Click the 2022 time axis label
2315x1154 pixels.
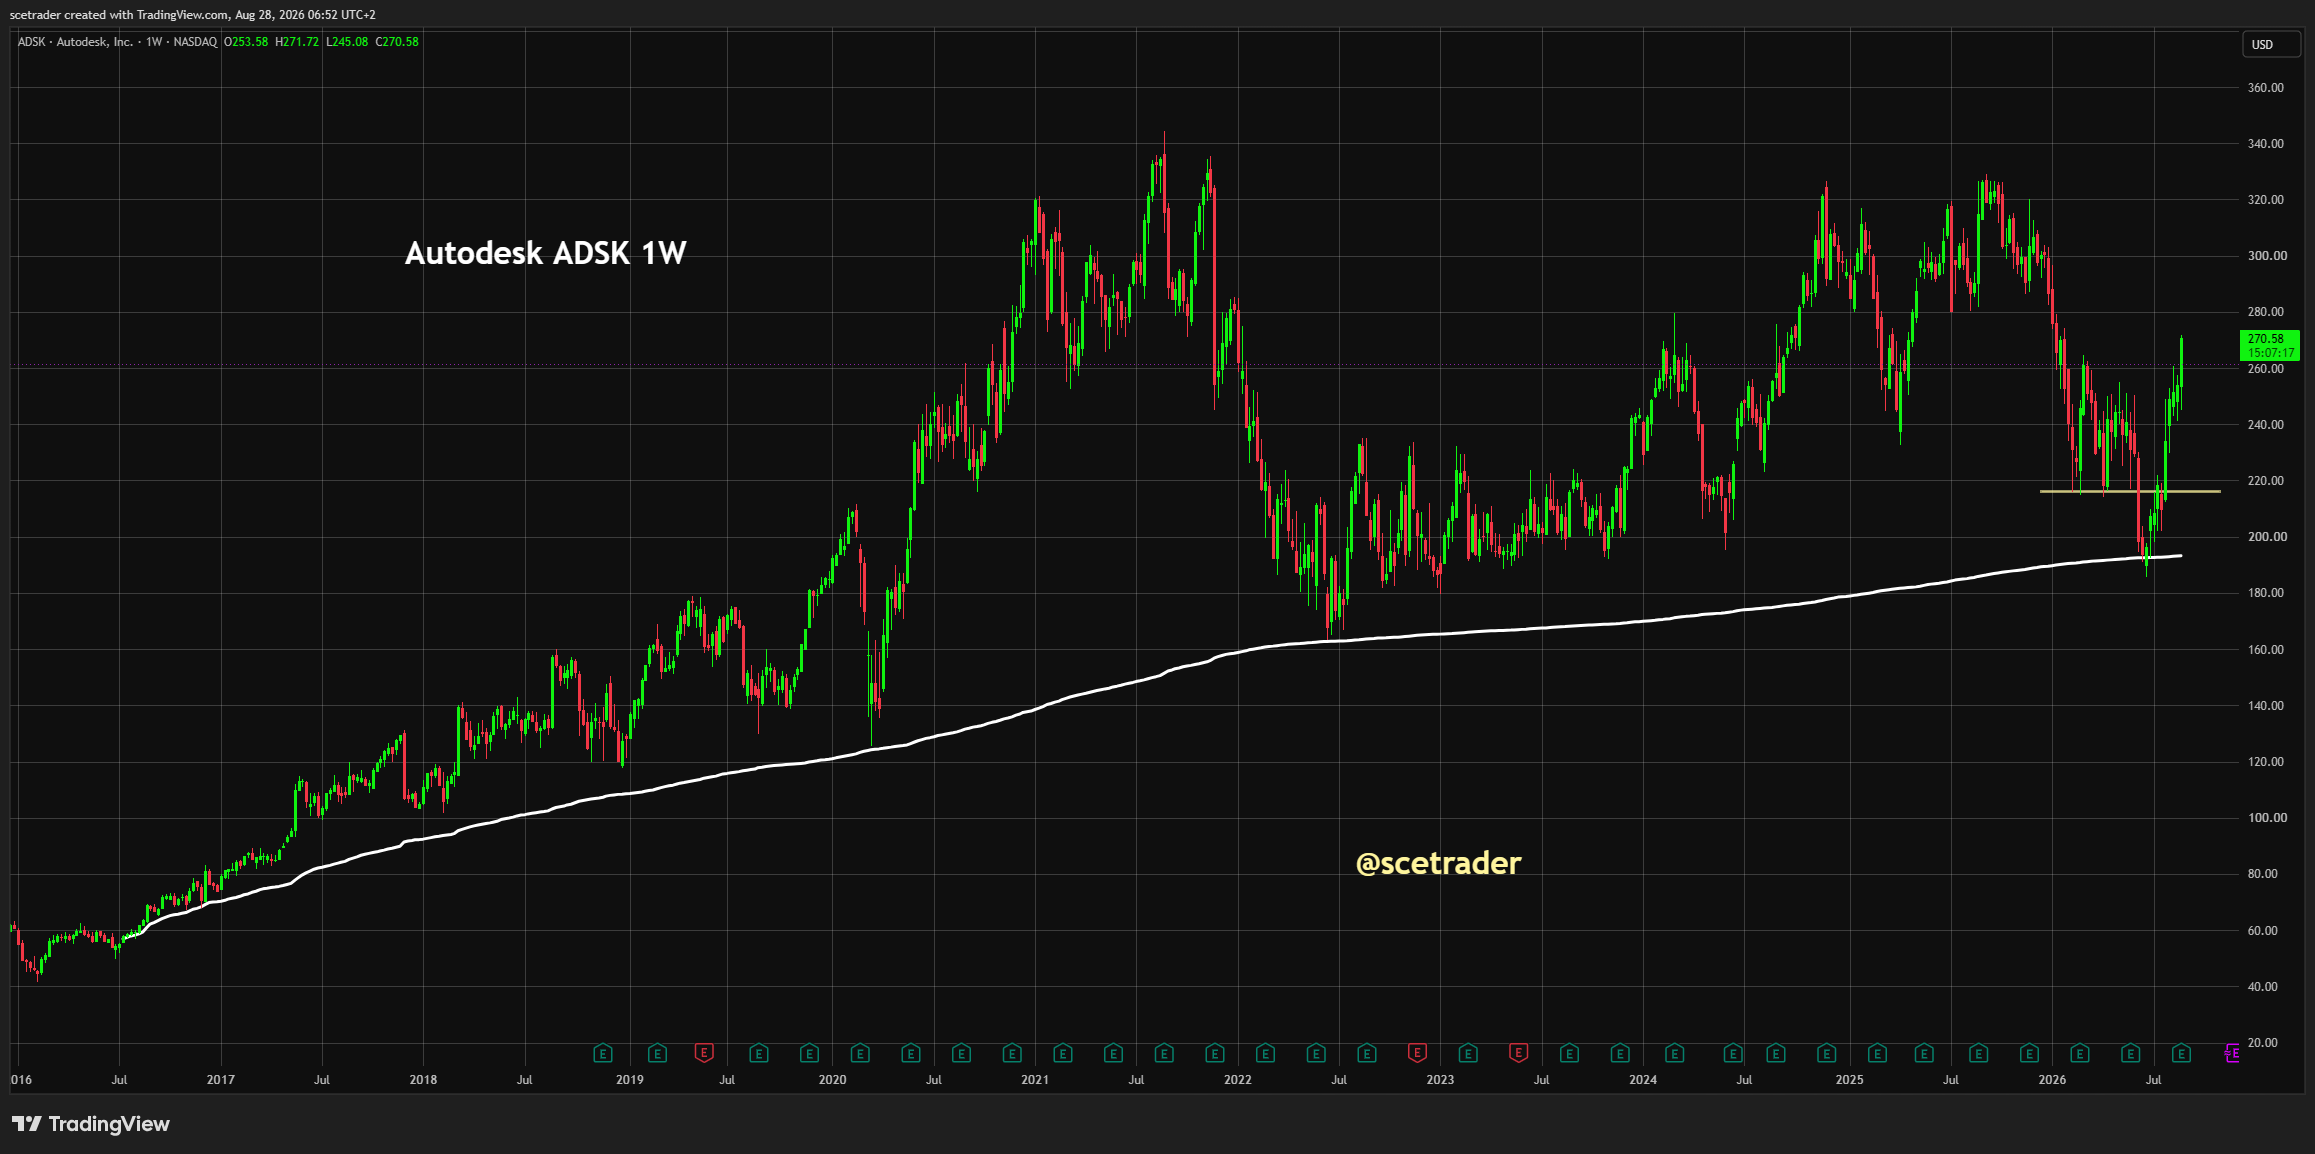(1238, 1080)
